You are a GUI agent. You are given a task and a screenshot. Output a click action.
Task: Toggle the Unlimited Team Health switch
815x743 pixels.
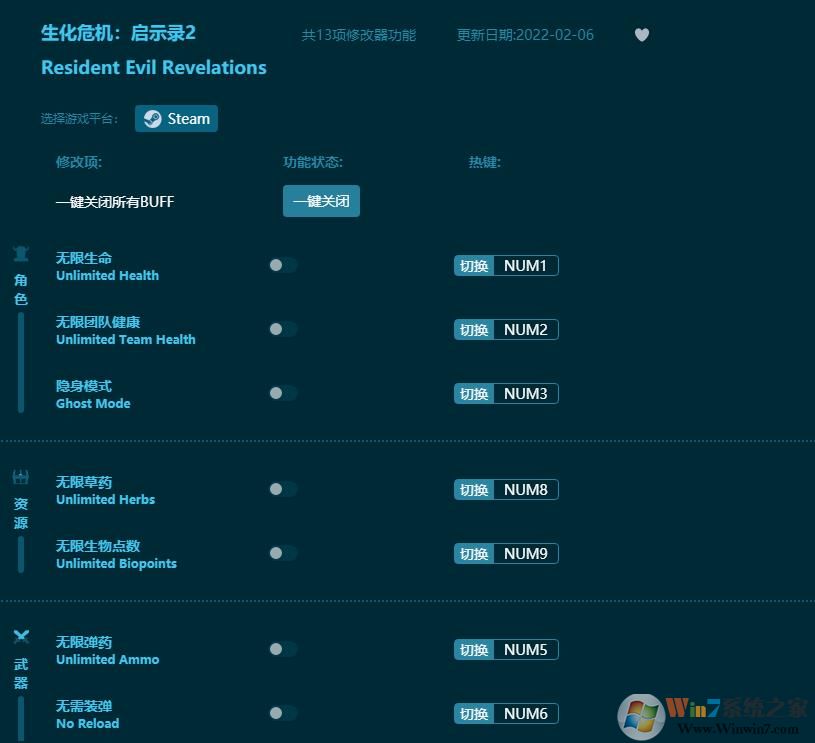click(x=283, y=329)
